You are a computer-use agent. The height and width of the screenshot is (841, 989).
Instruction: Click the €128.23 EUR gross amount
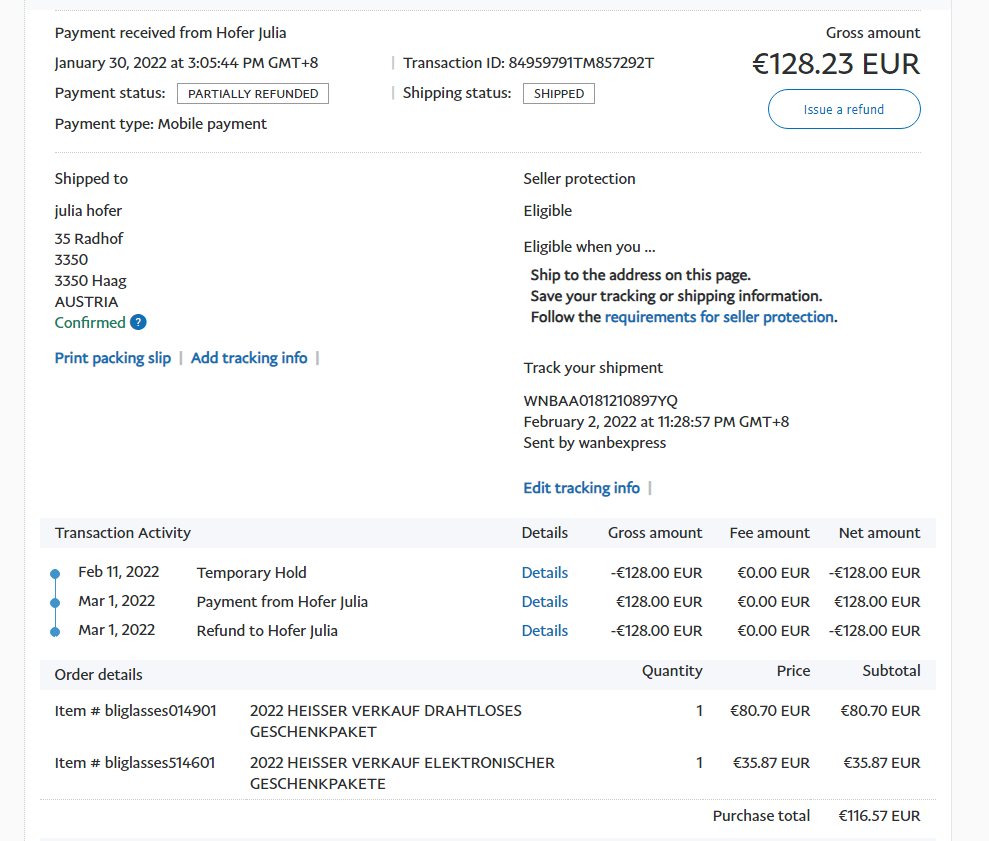click(x=835, y=64)
